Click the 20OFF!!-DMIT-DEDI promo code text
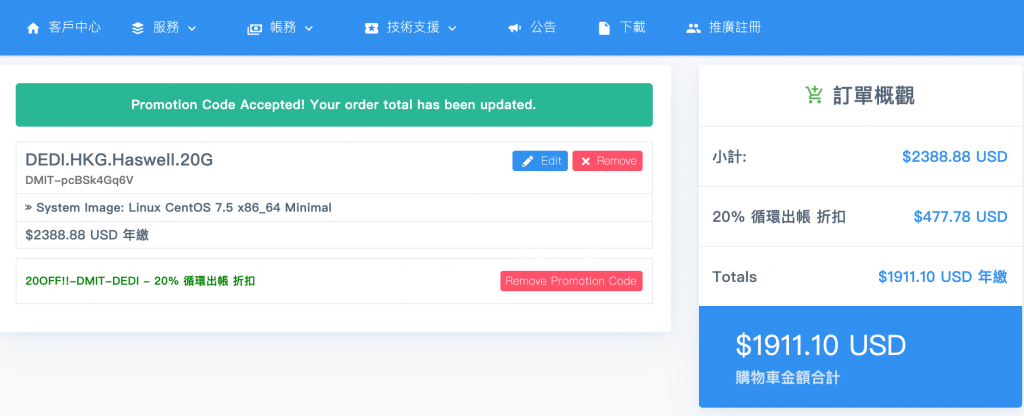1024x416 pixels. pos(140,281)
